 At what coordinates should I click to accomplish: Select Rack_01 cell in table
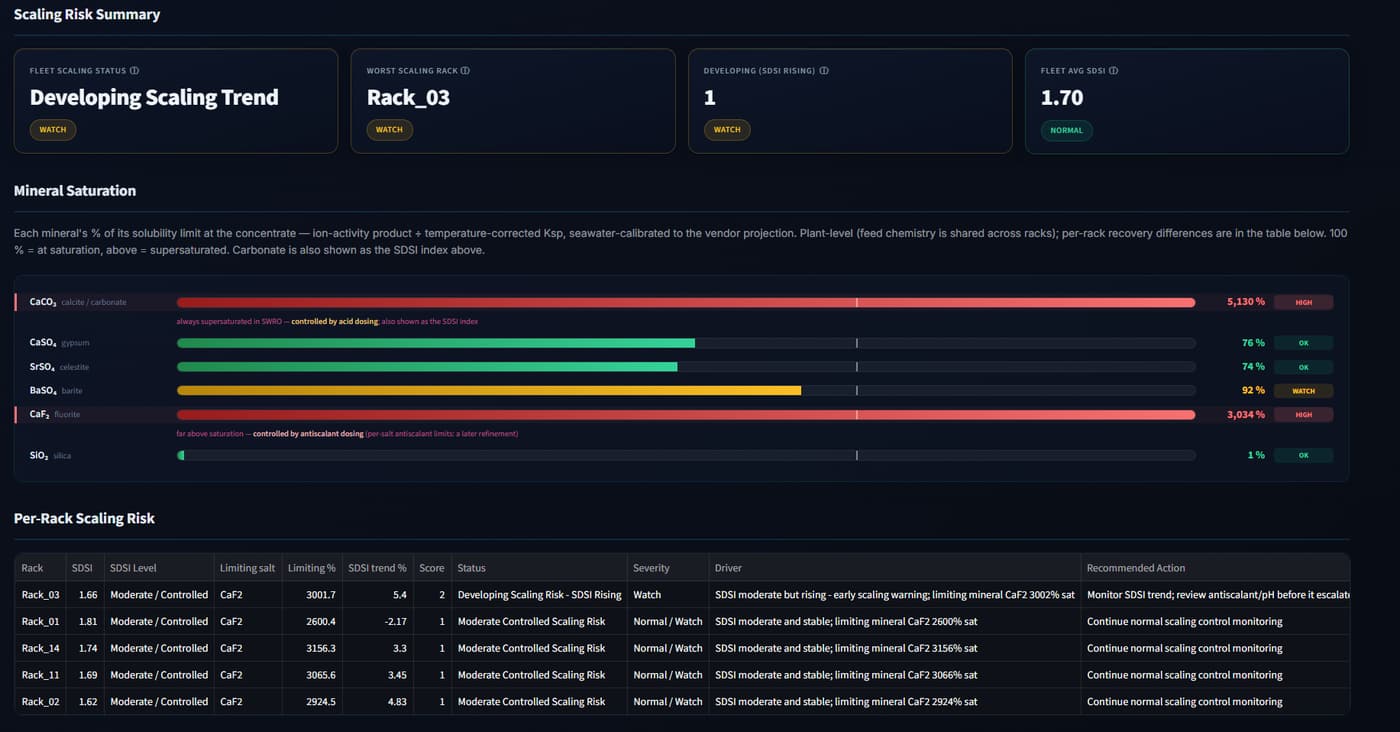41,622
